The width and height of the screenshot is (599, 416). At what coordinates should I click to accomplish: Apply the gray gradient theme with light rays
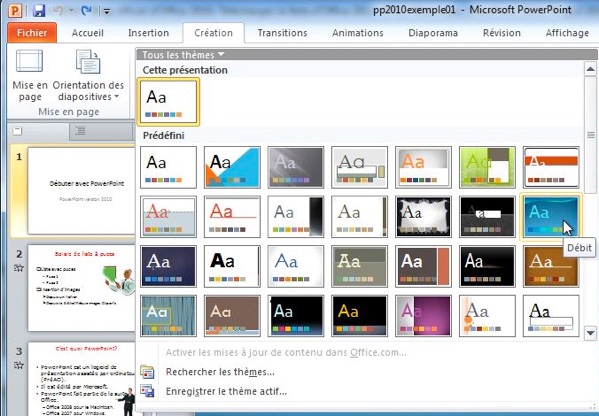pyautogui.click(x=296, y=167)
